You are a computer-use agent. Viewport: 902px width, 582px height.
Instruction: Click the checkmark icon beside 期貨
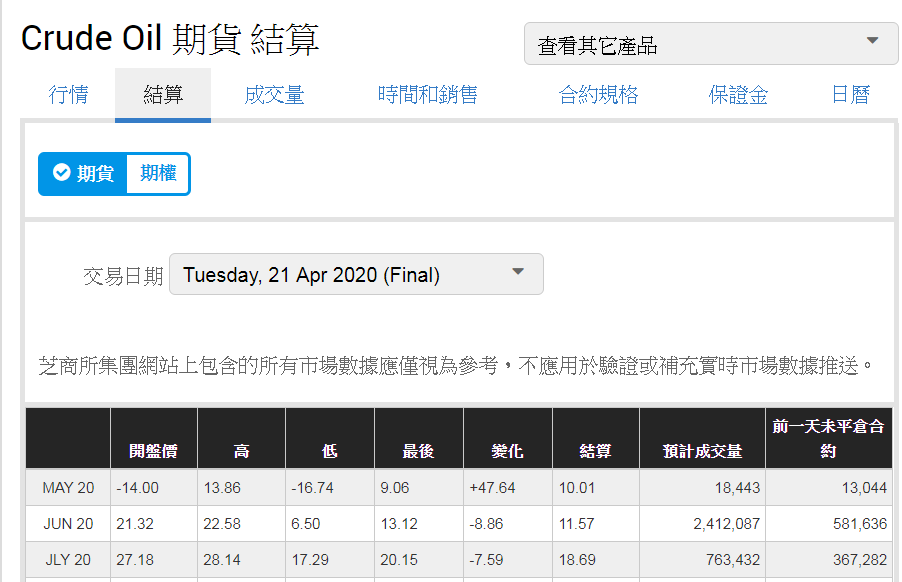point(62,172)
